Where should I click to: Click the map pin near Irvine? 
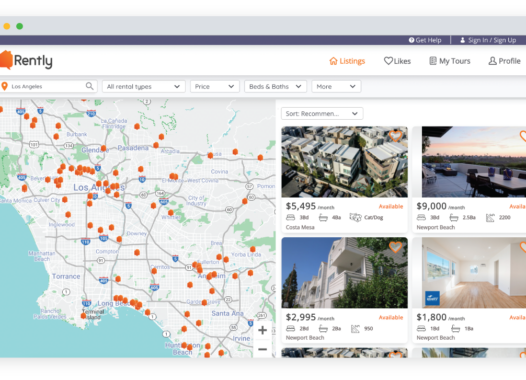pyautogui.click(x=221, y=352)
